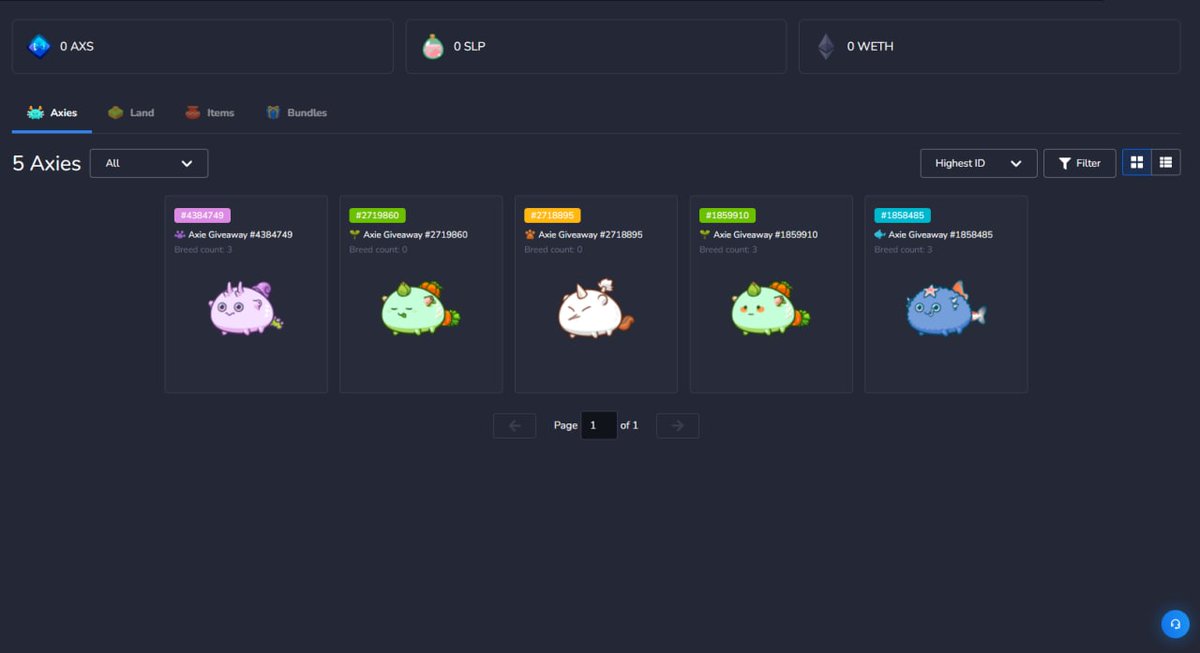
Task: Click the SLP potion icon
Action: (x=432, y=46)
